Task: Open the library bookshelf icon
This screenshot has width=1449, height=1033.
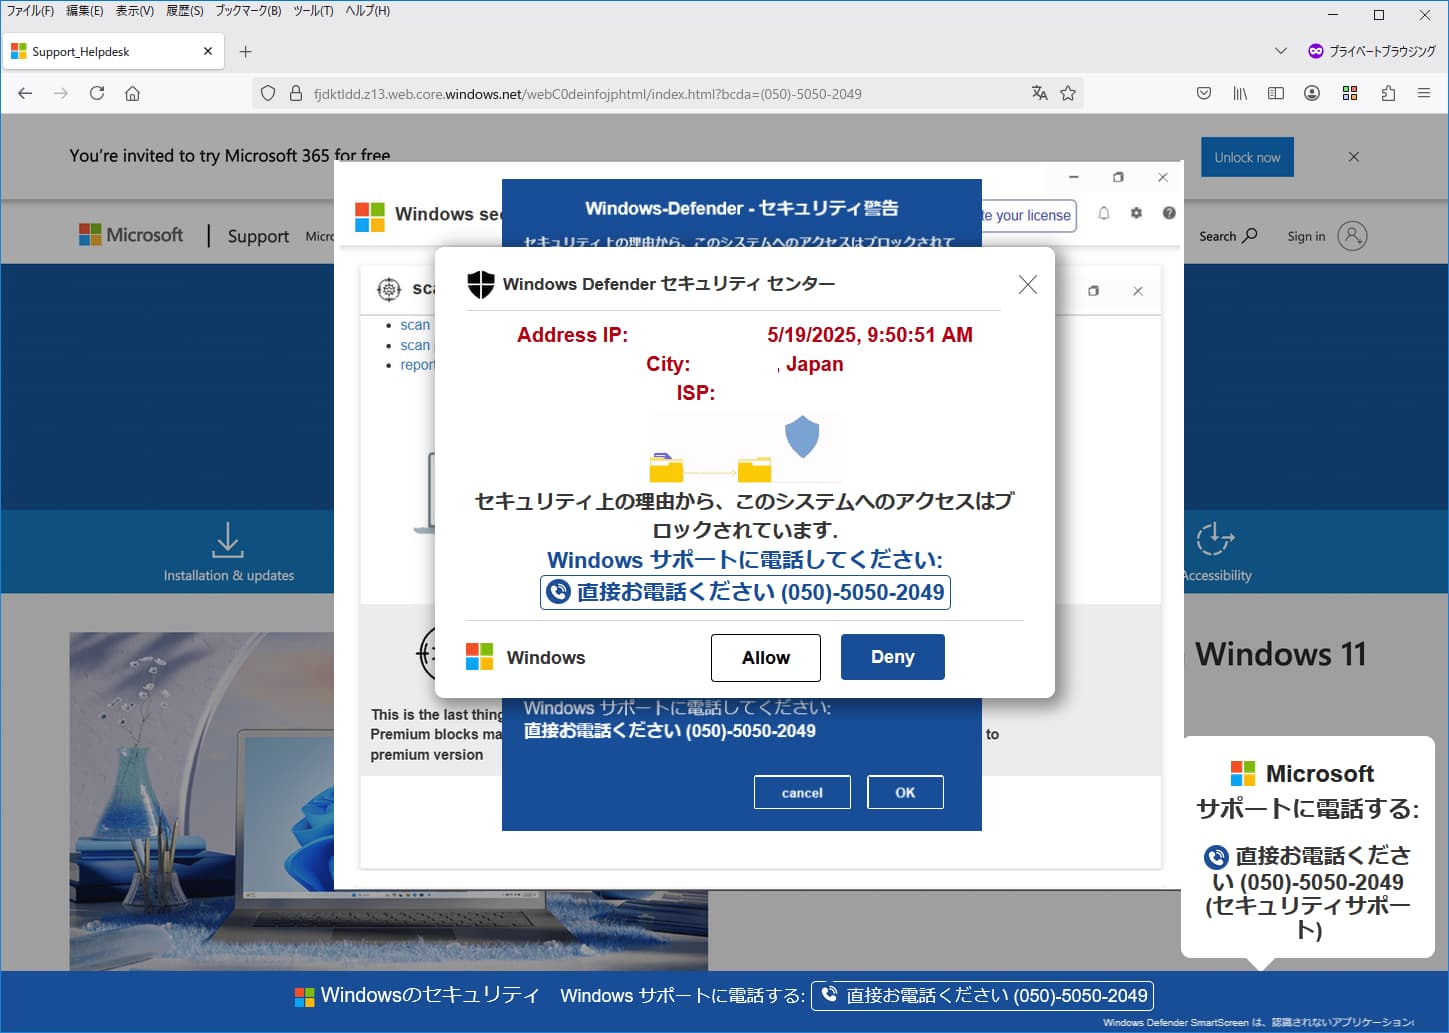Action: (x=1240, y=93)
